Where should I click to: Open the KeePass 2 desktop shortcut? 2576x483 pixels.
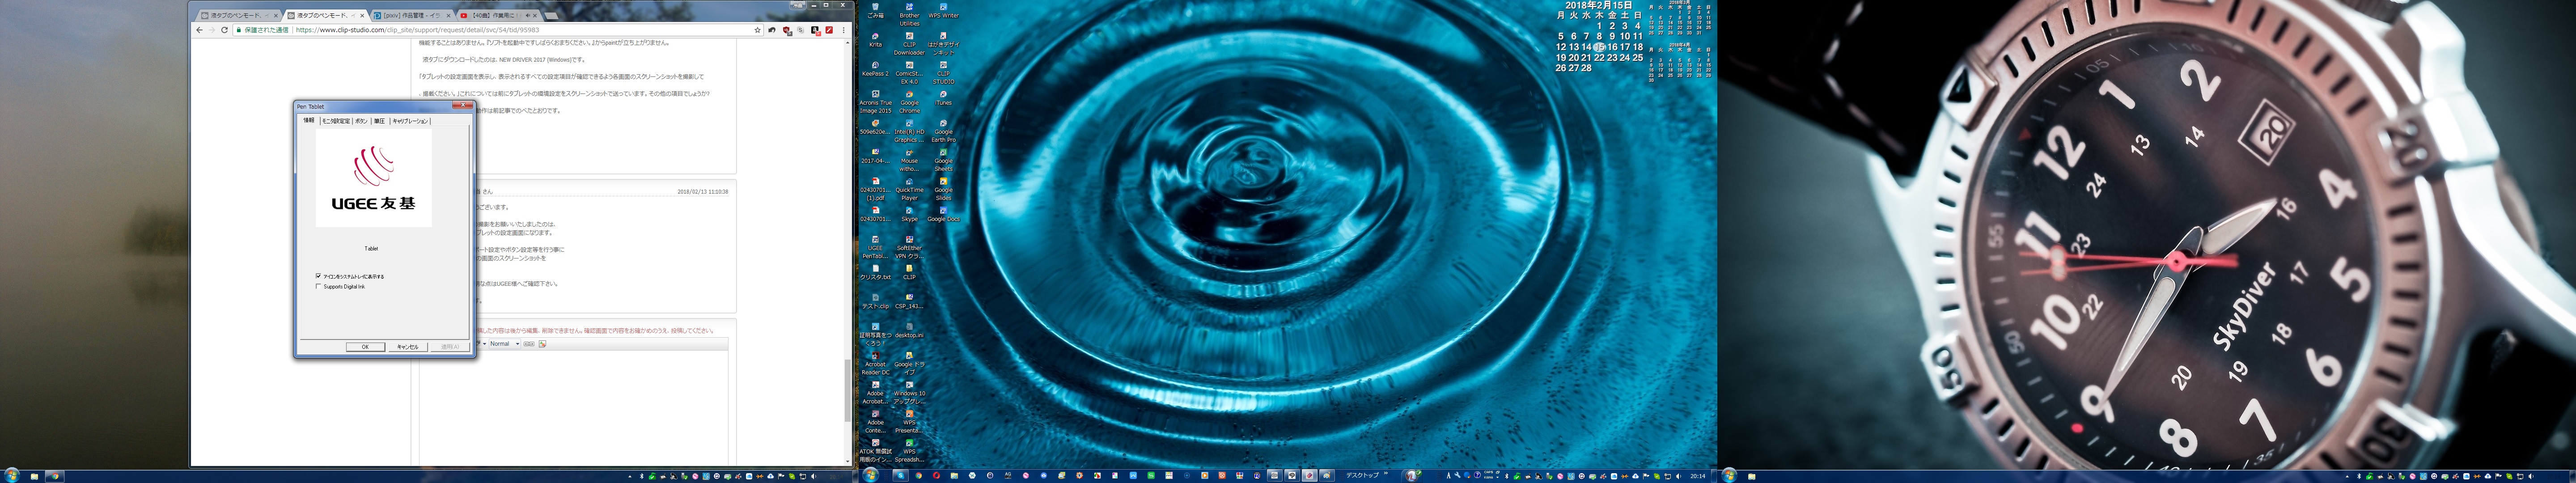(875, 66)
